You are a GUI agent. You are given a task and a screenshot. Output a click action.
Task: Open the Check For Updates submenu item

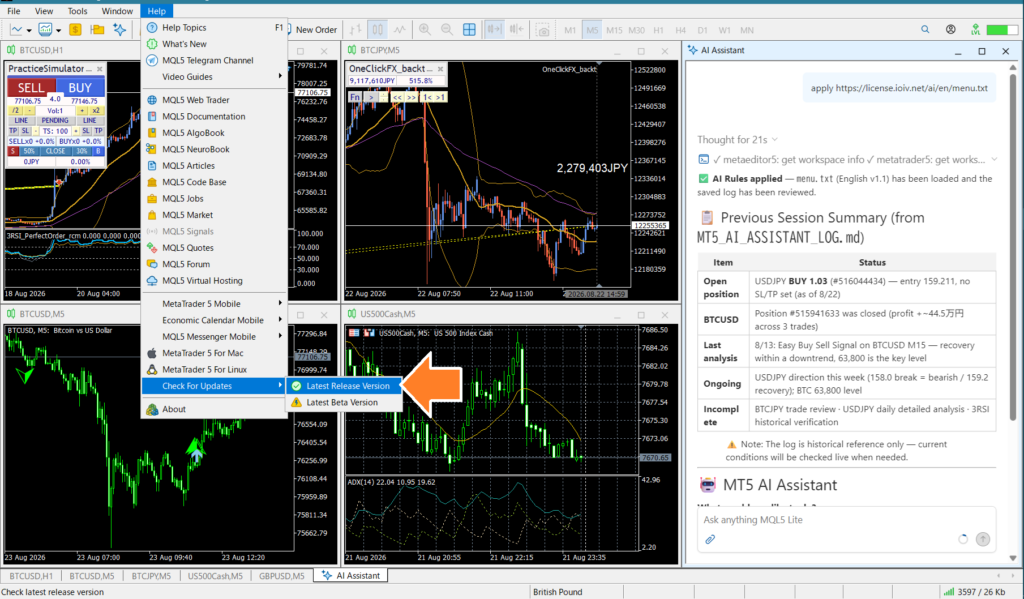point(214,386)
